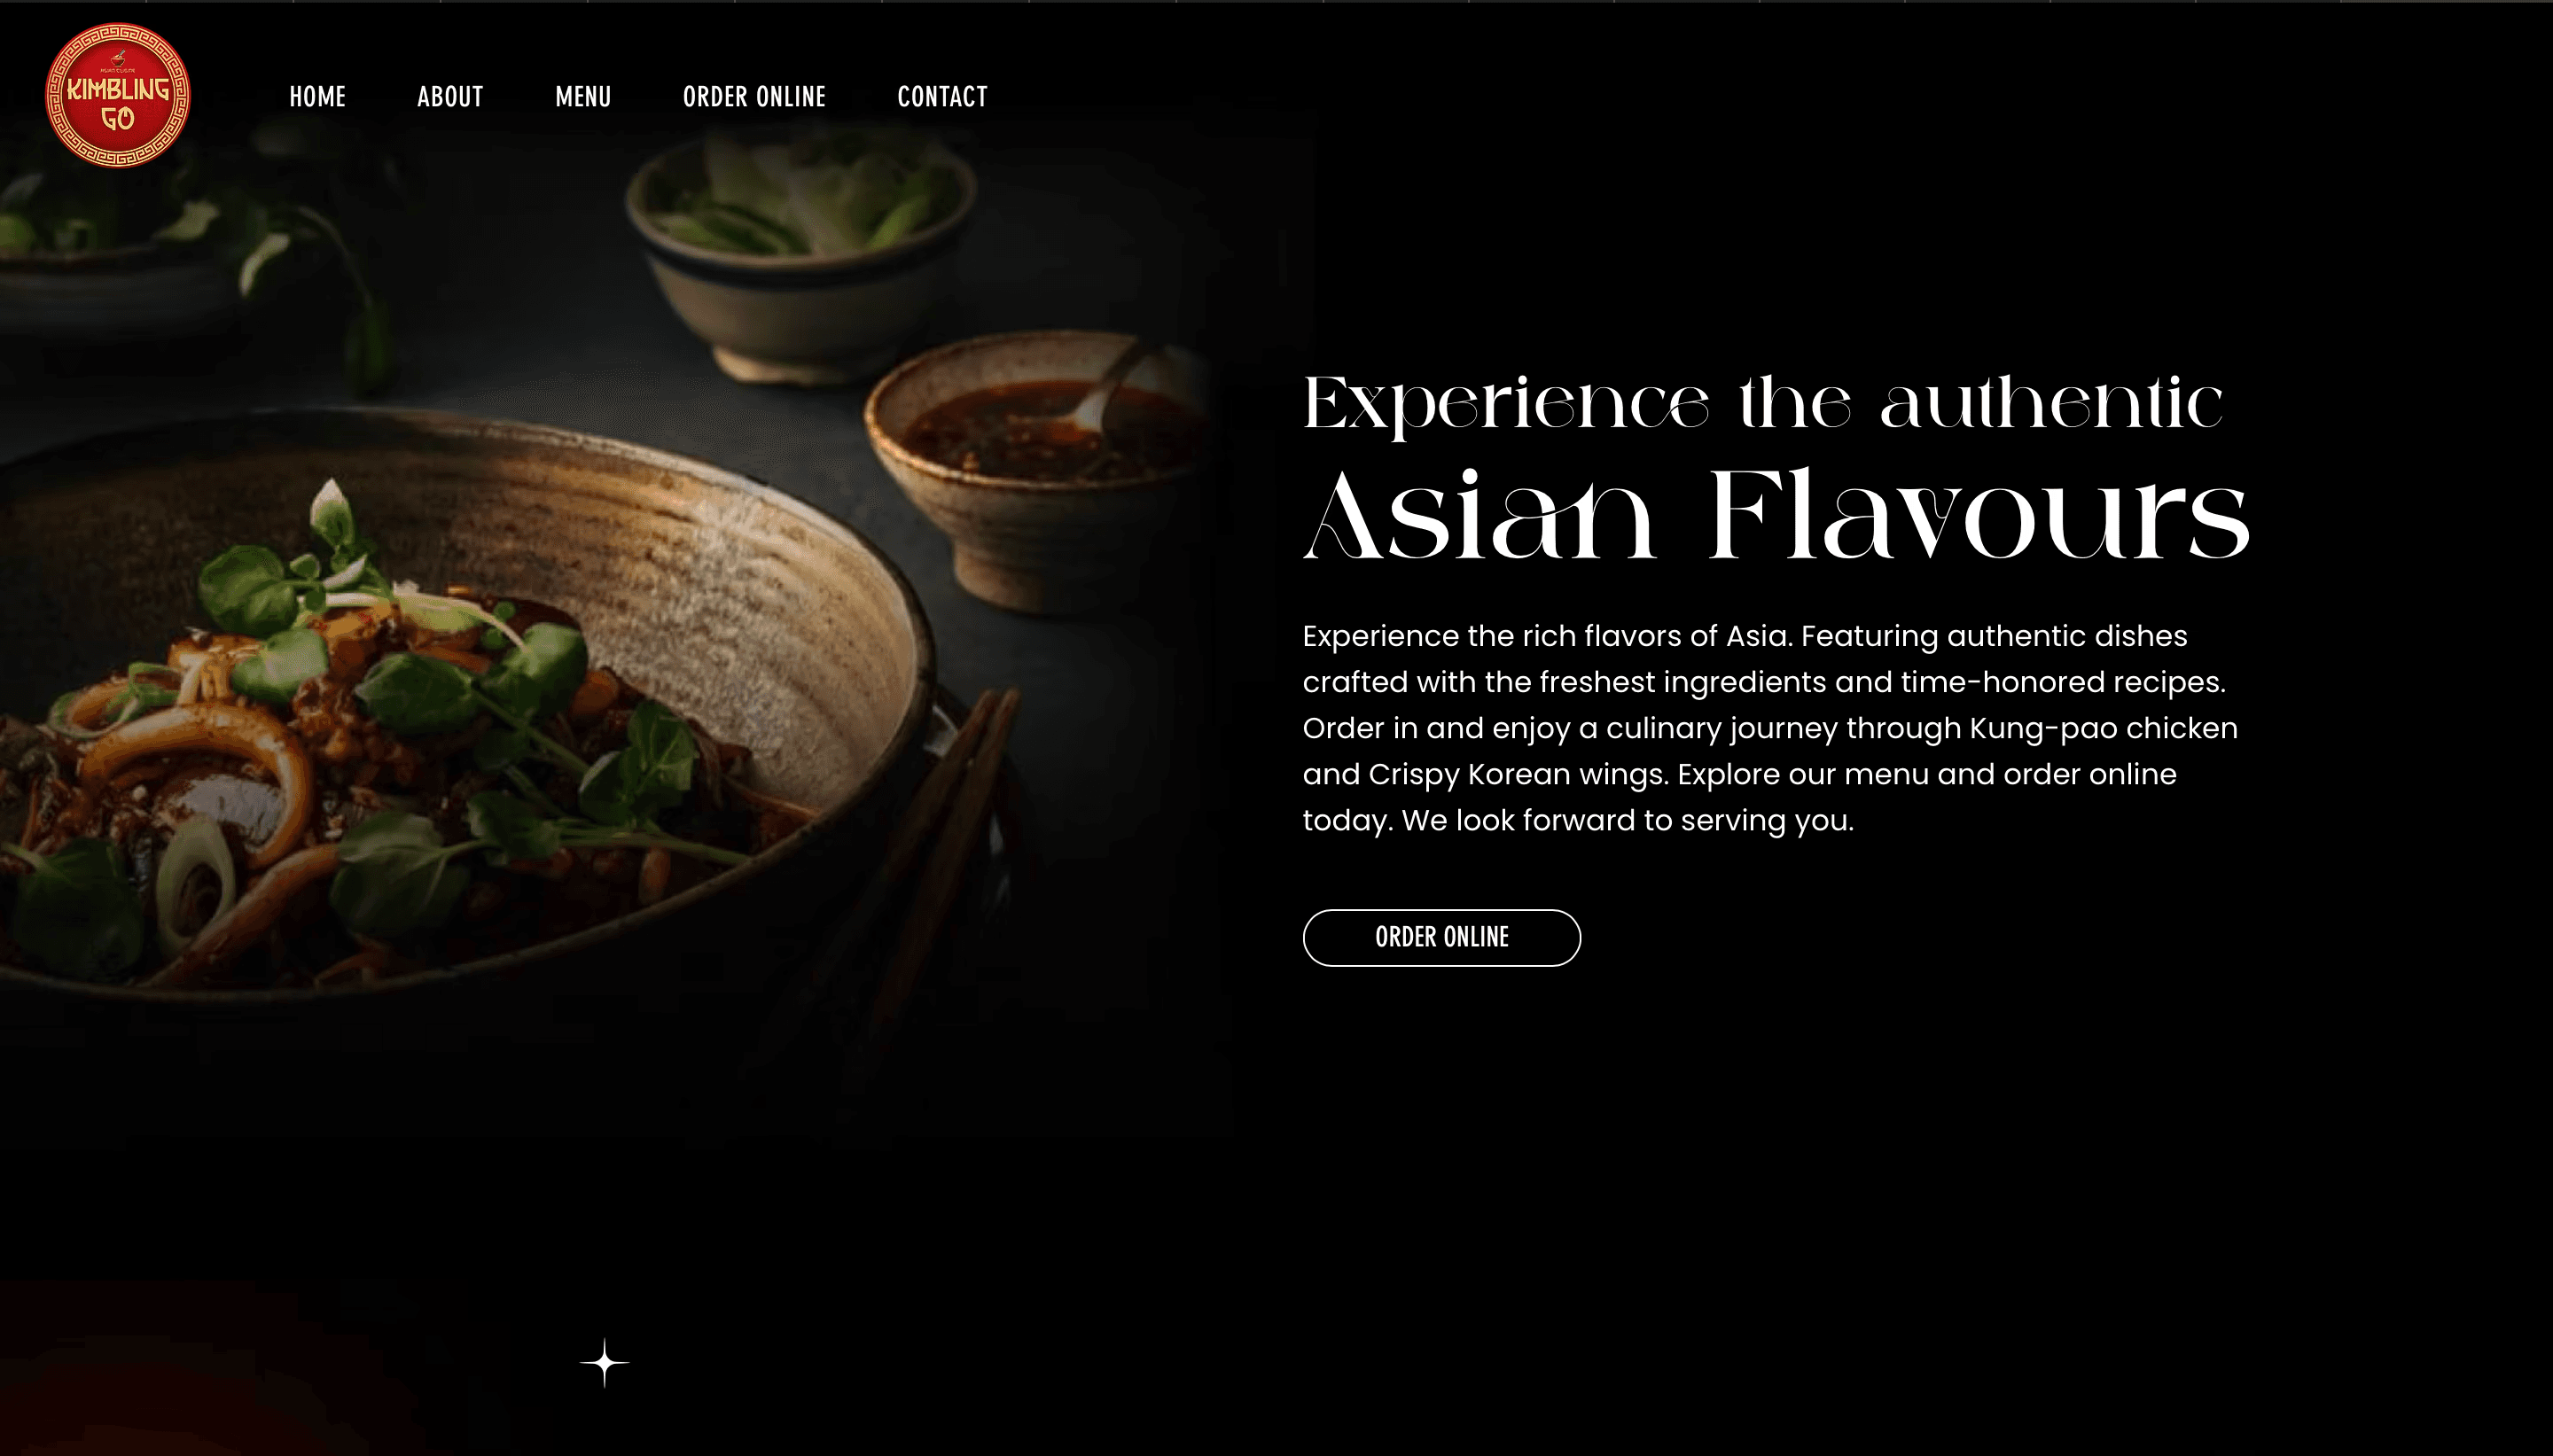
Task: Open the HOME navigation item
Action: [x=318, y=97]
